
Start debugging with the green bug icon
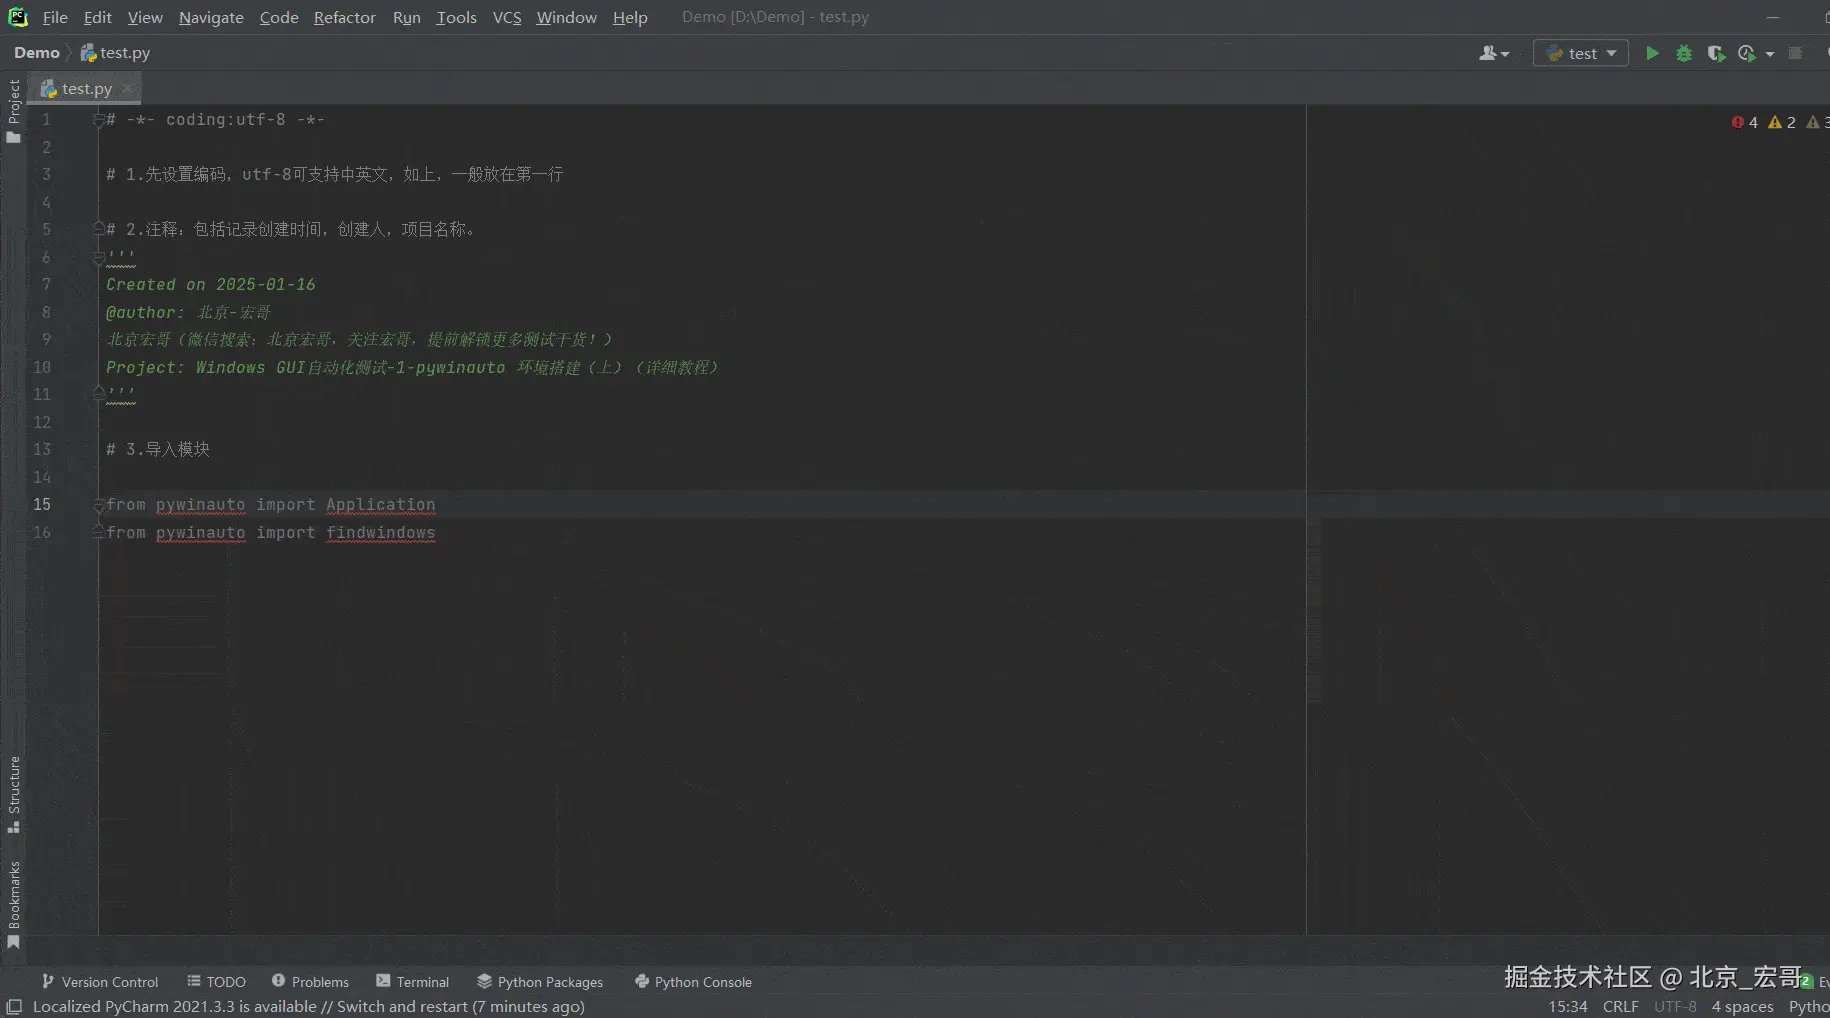pos(1684,53)
